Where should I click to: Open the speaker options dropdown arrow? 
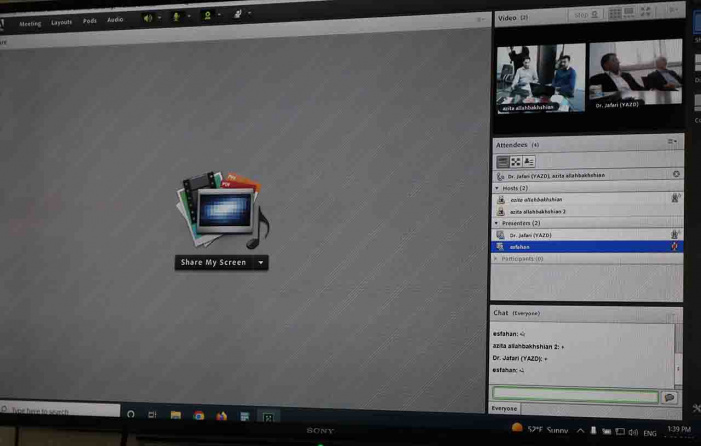(x=160, y=17)
